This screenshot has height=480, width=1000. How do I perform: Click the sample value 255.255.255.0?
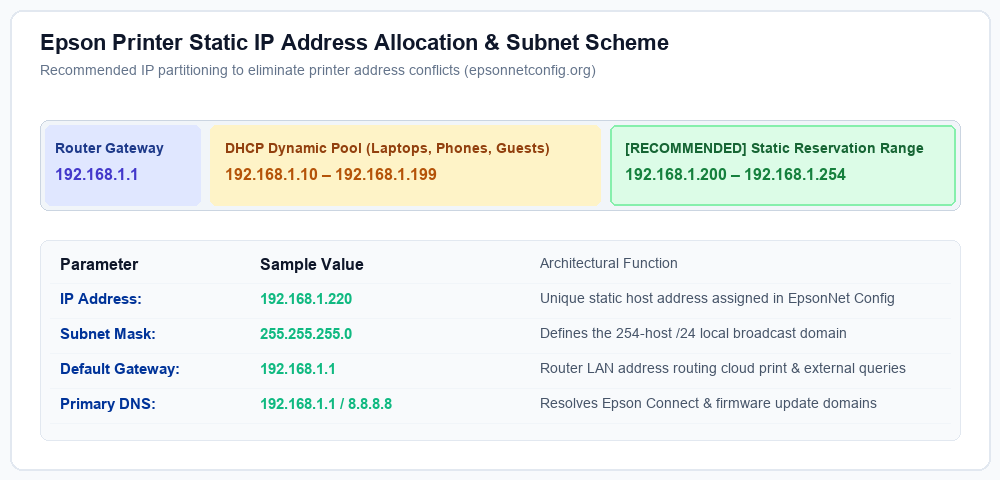pyautogui.click(x=306, y=333)
